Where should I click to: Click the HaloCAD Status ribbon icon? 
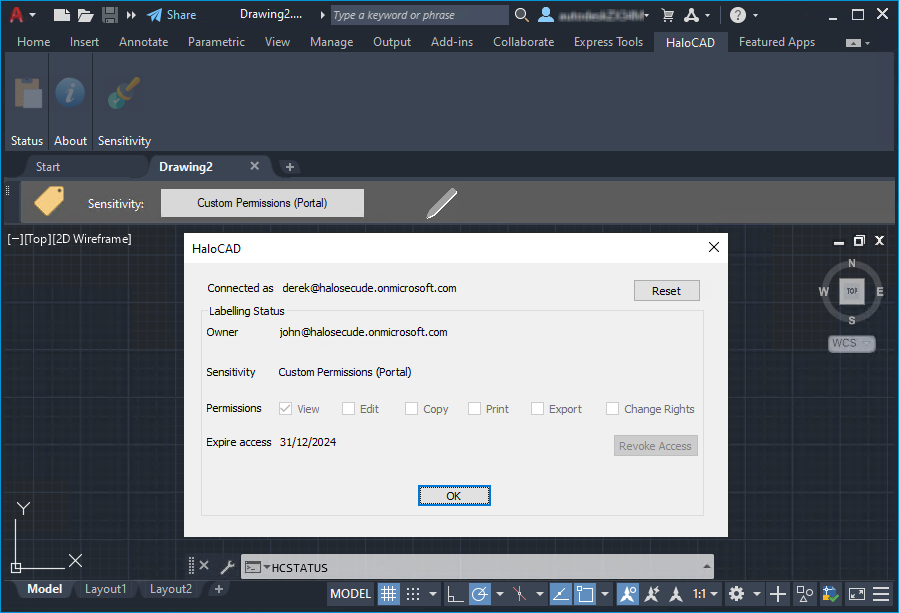coord(27,95)
